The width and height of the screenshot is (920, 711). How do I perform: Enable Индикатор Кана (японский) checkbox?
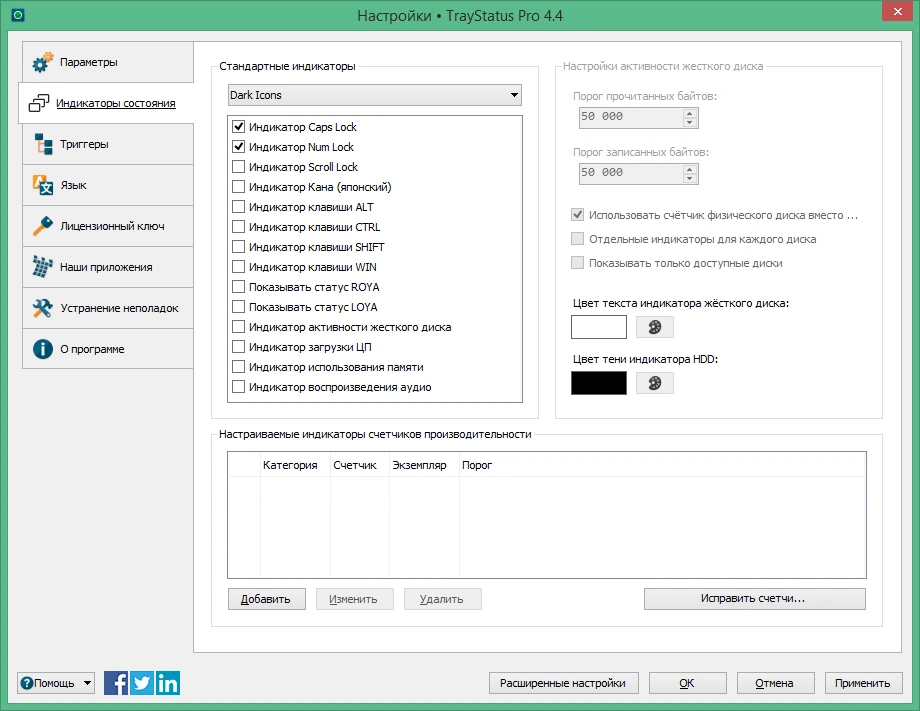[x=238, y=187]
